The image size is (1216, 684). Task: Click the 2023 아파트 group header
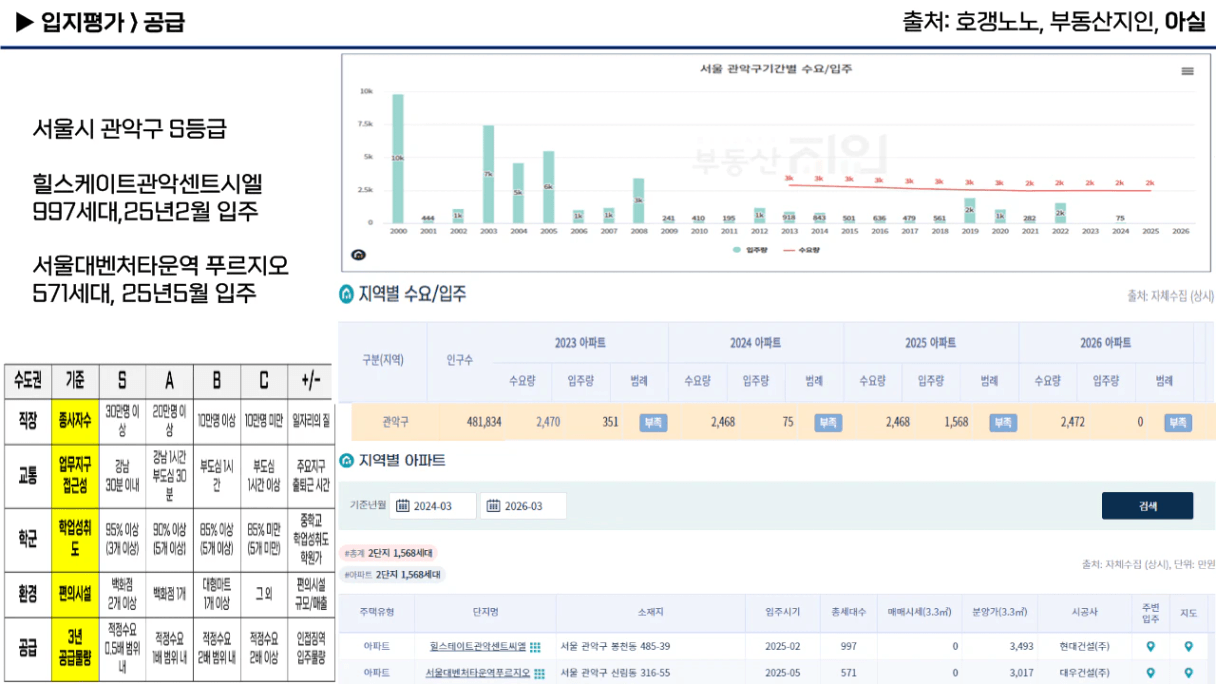coord(580,342)
